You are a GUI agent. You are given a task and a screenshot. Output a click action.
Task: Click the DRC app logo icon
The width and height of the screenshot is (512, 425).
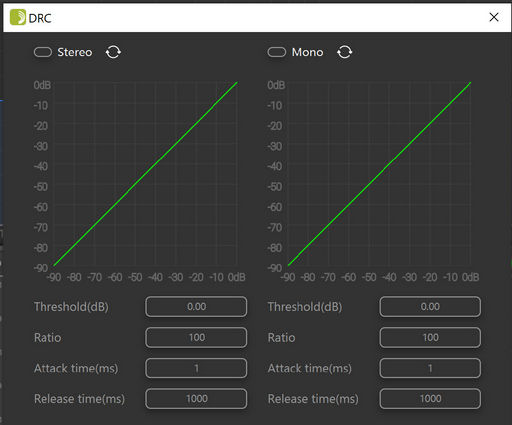(18, 17)
